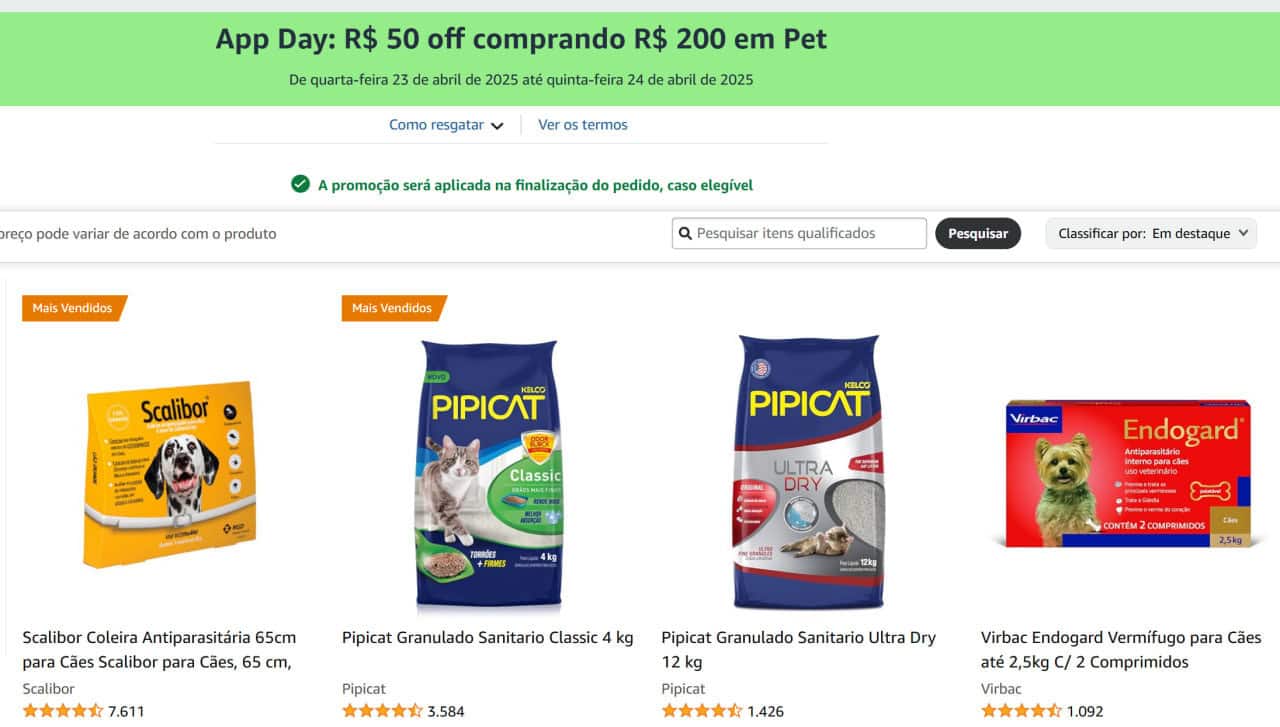1280x727 pixels.
Task: Open the Ver os termos link
Action: pyautogui.click(x=583, y=125)
